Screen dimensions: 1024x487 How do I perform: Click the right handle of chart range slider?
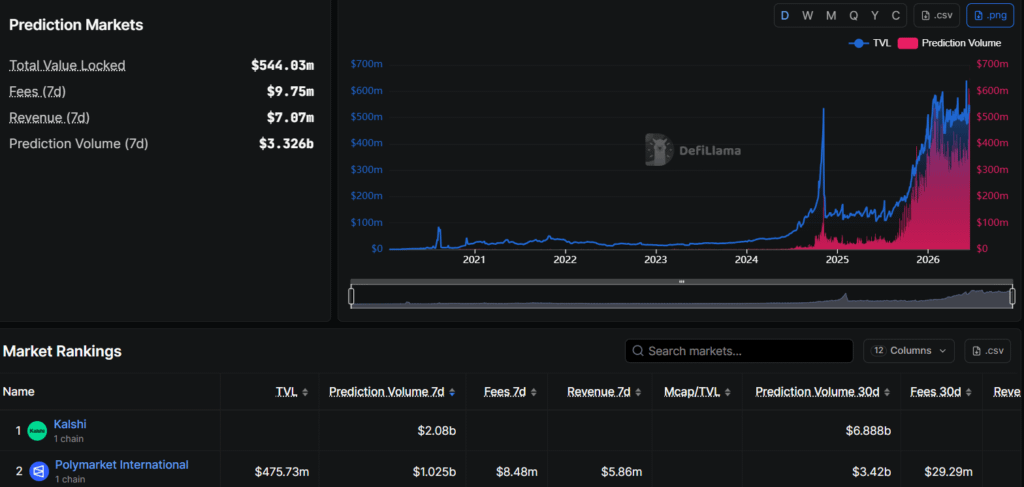(1012, 296)
